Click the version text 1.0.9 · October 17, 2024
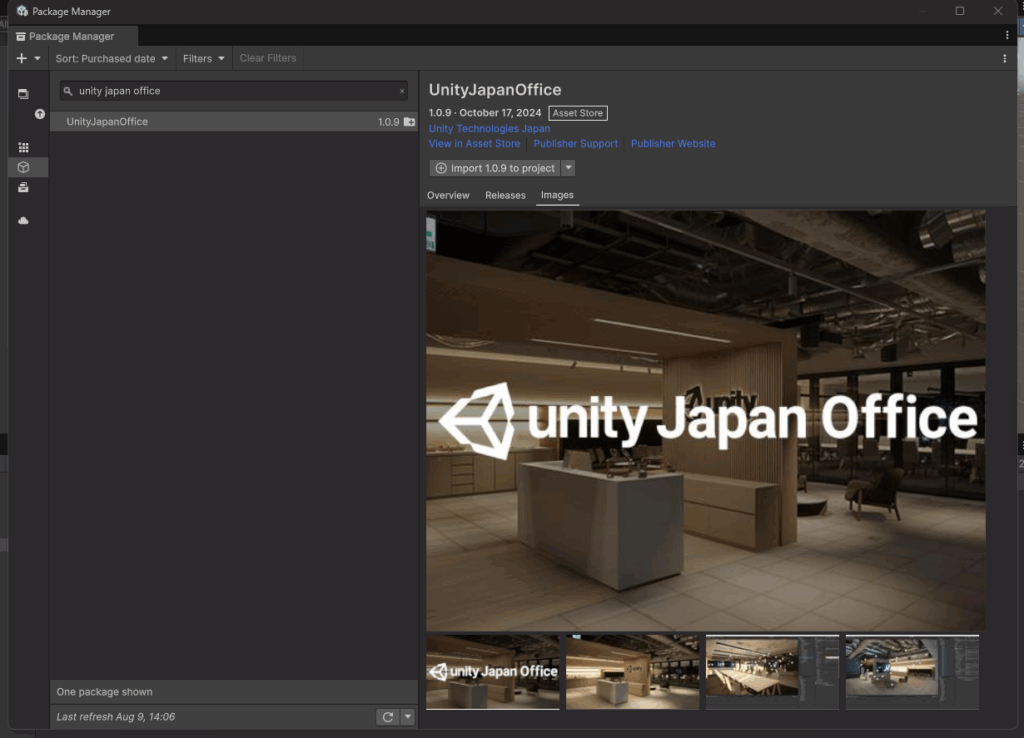This screenshot has height=738, width=1024. (485, 113)
